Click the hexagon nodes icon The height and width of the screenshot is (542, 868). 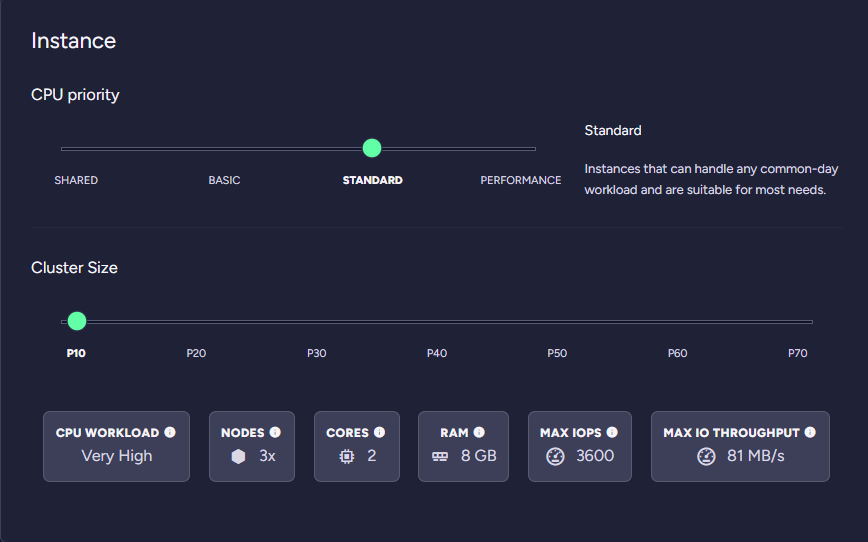[x=238, y=456]
